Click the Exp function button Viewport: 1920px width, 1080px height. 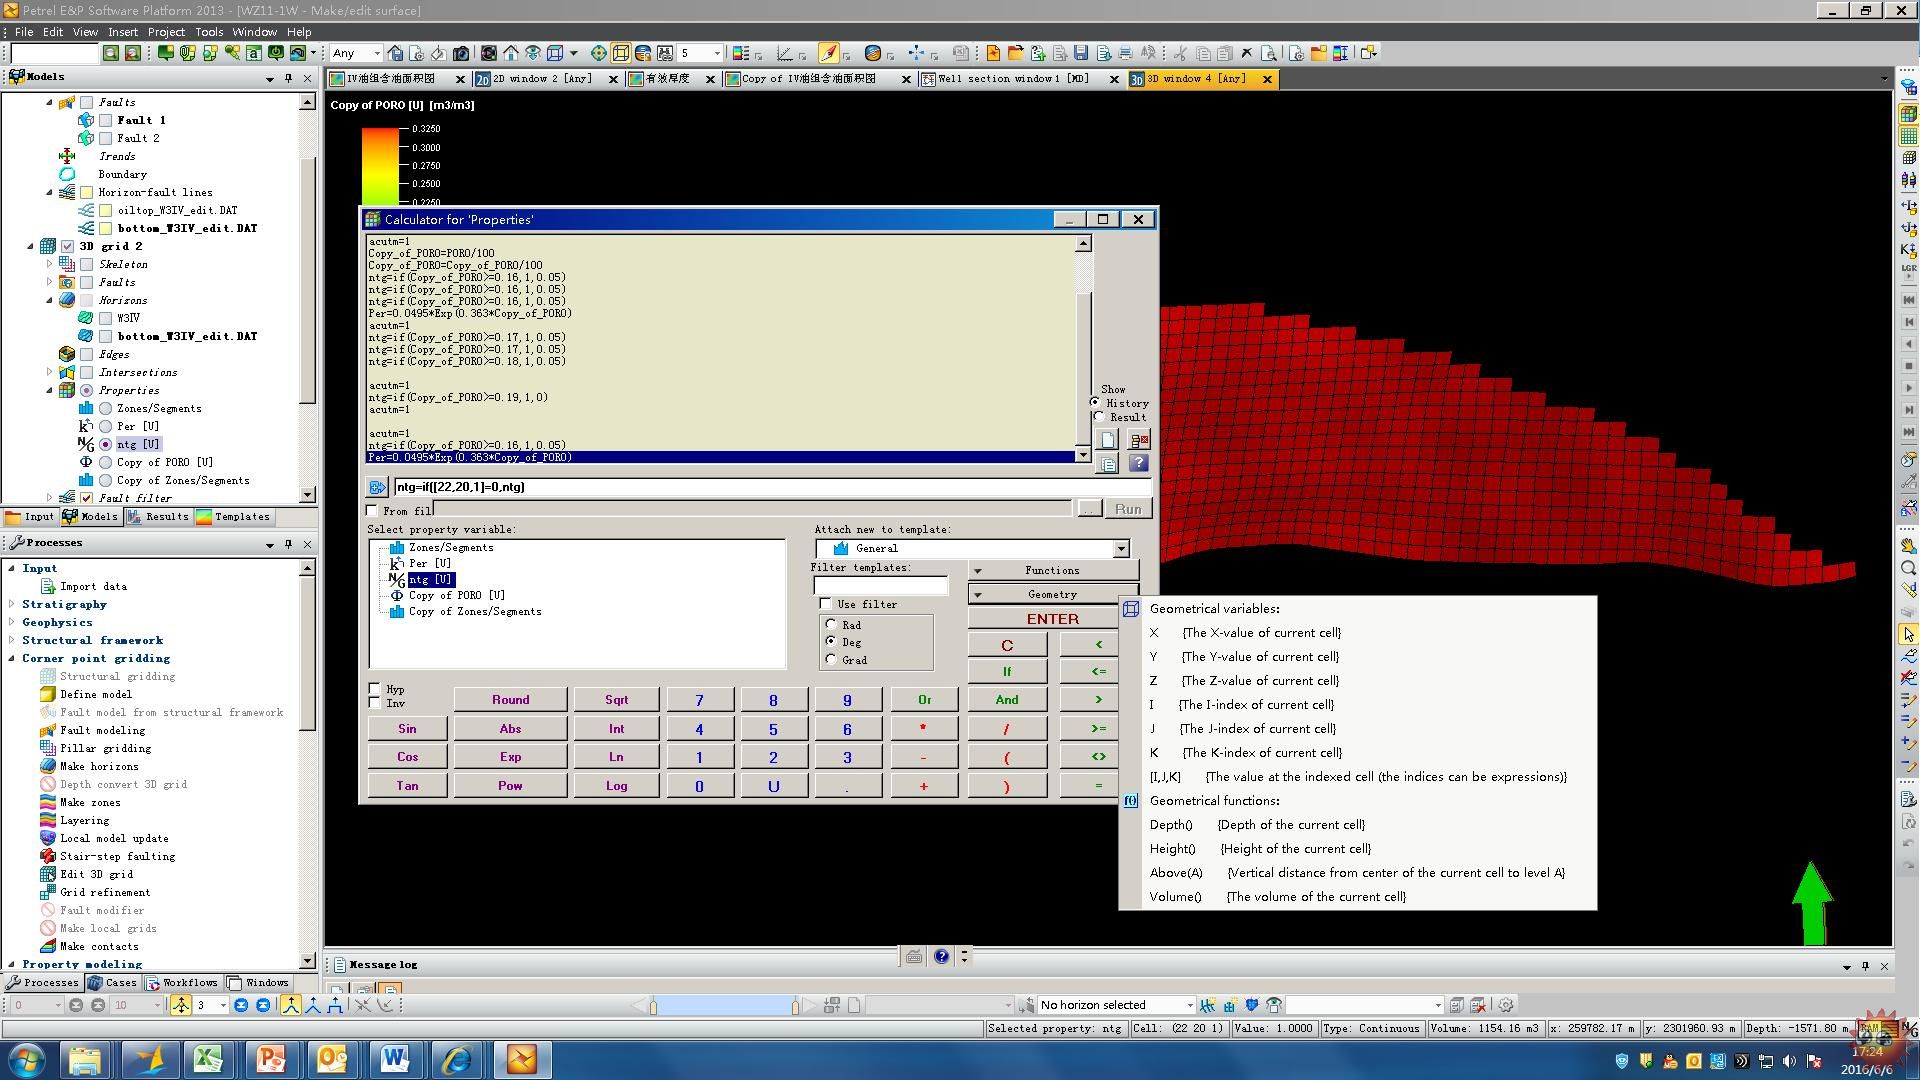(510, 757)
